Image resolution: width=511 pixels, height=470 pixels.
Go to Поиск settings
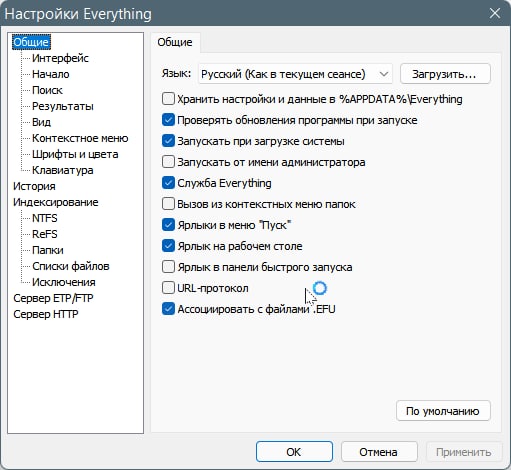(x=47, y=90)
